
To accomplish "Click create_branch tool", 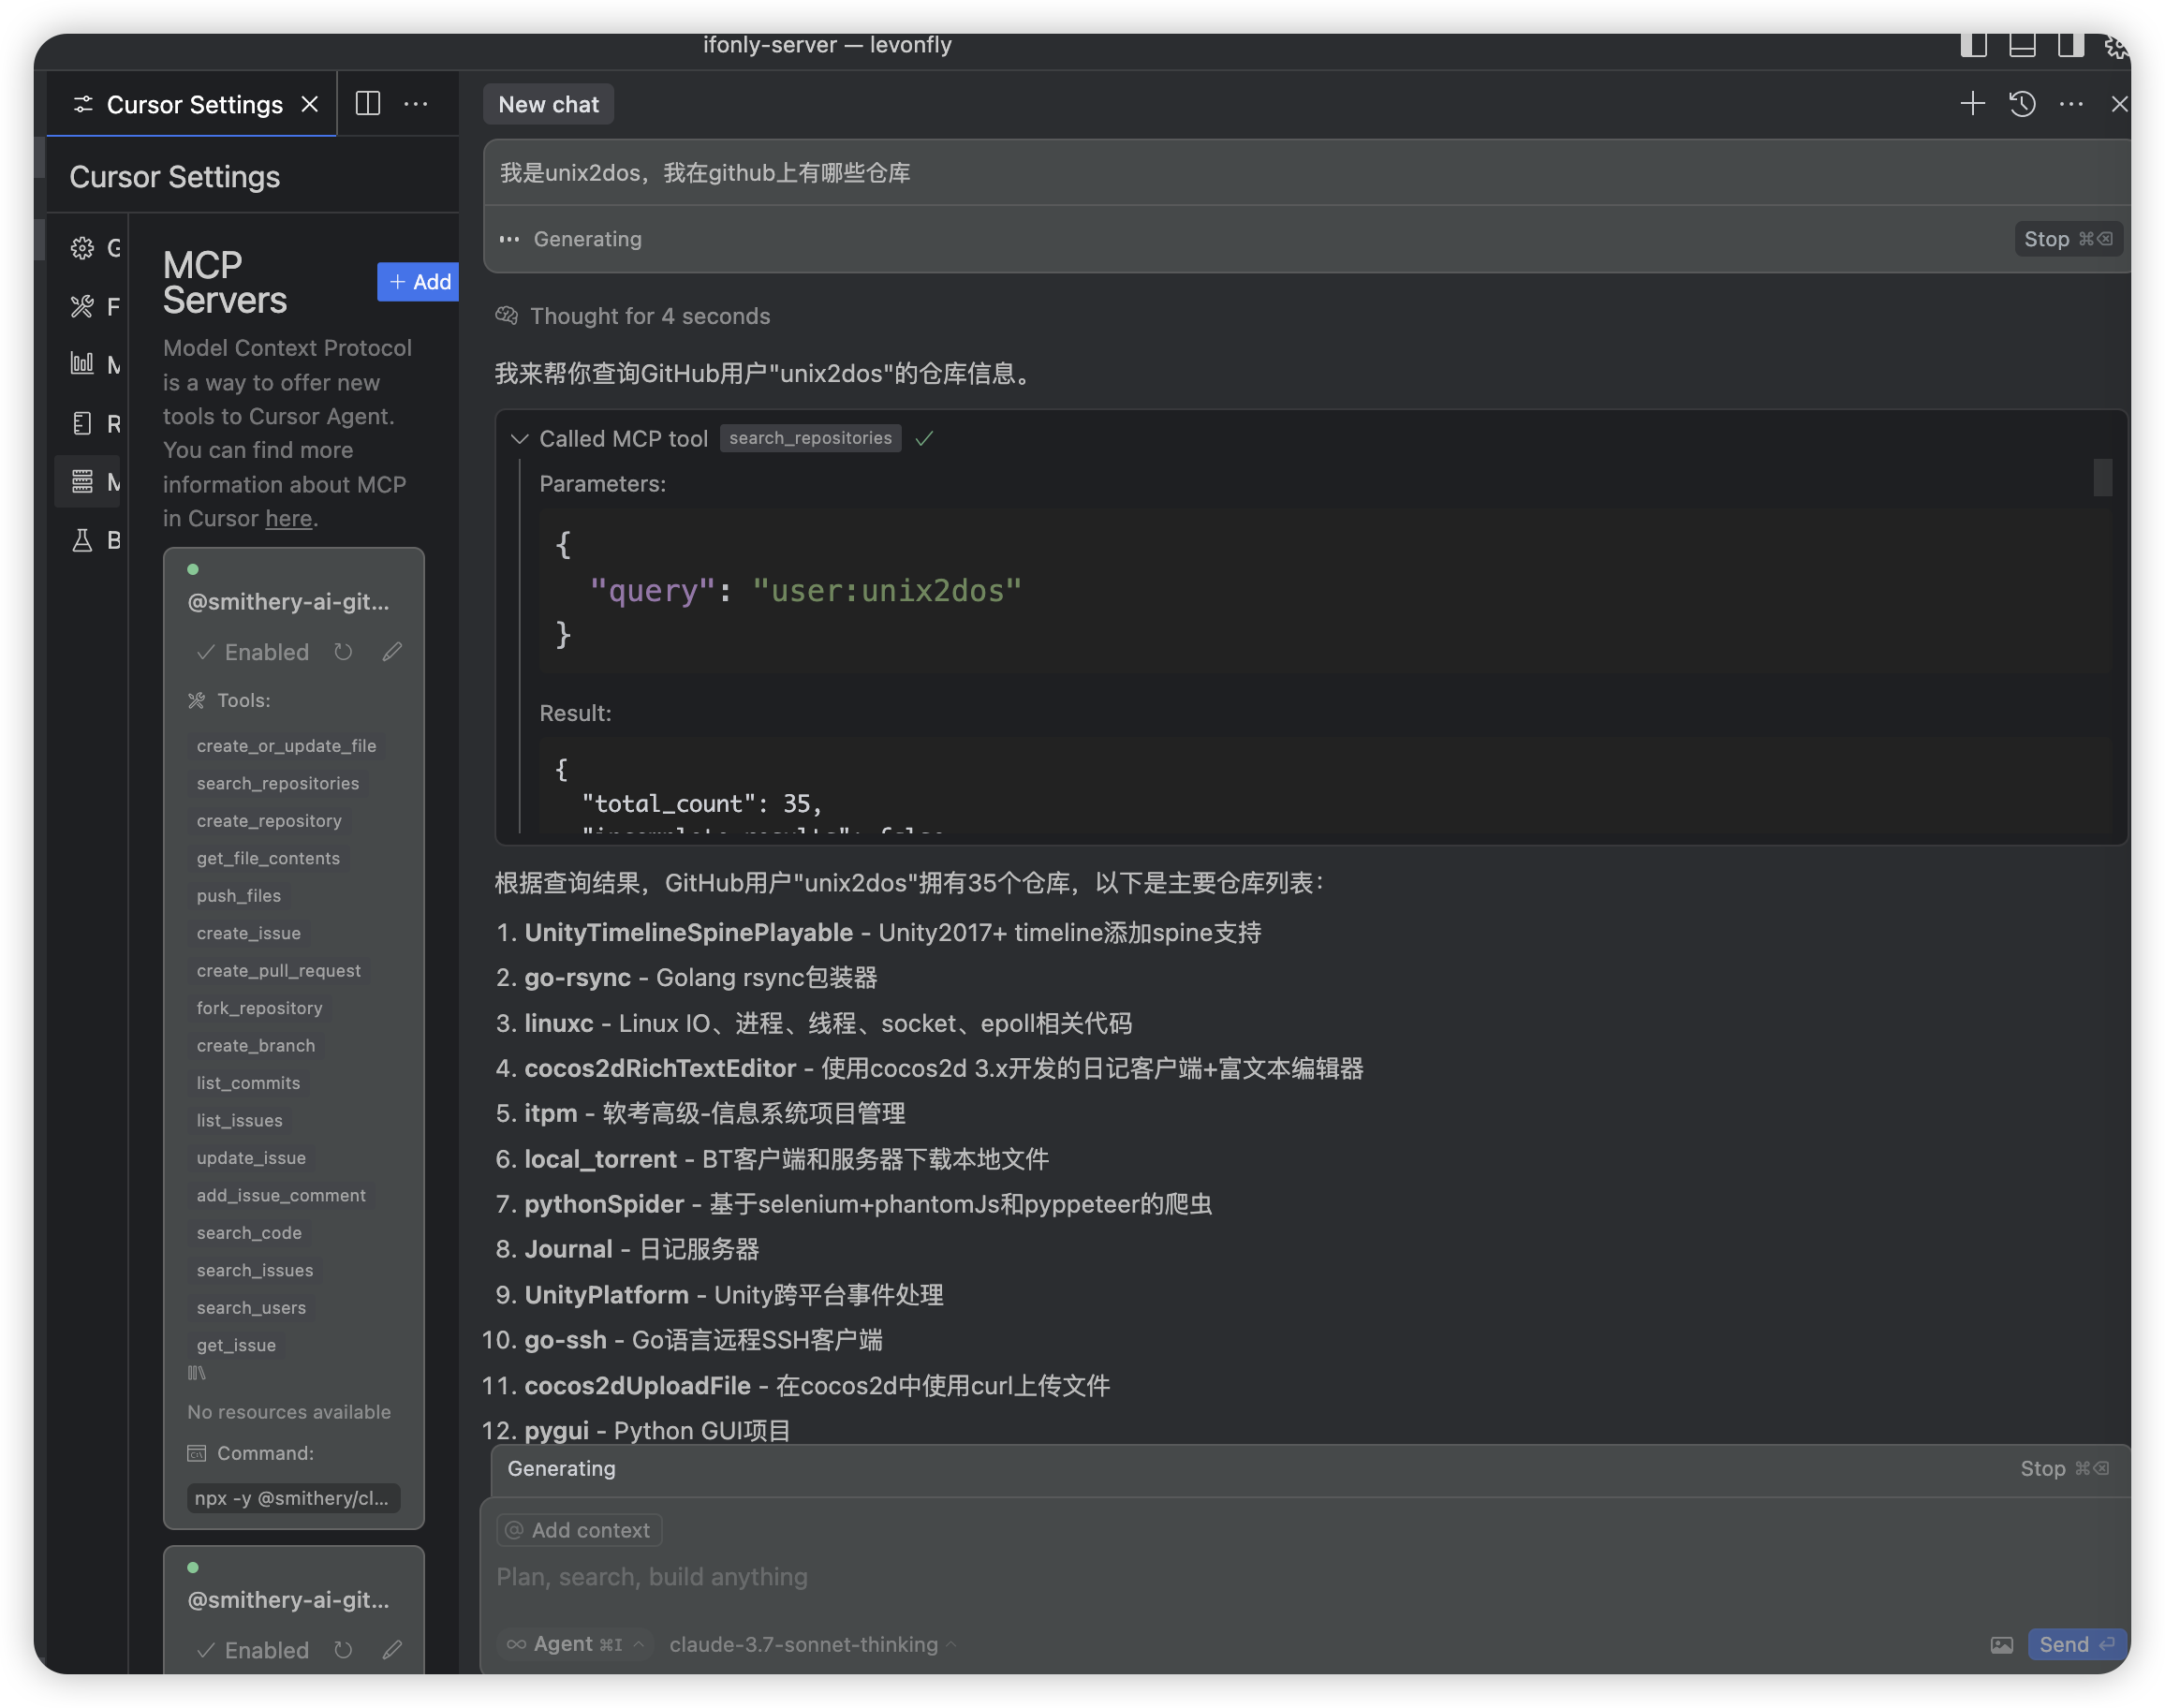I will 255,1046.
